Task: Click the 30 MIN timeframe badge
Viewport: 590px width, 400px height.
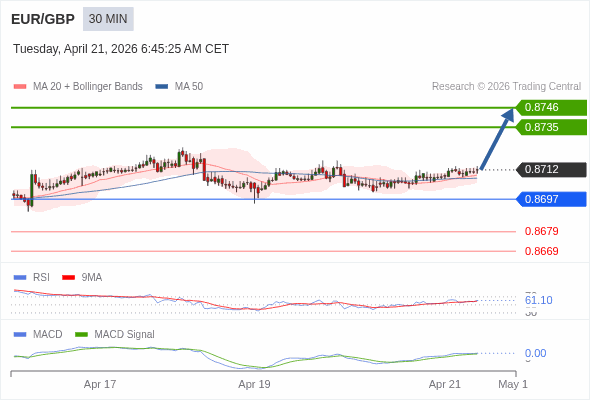Action: [x=108, y=19]
